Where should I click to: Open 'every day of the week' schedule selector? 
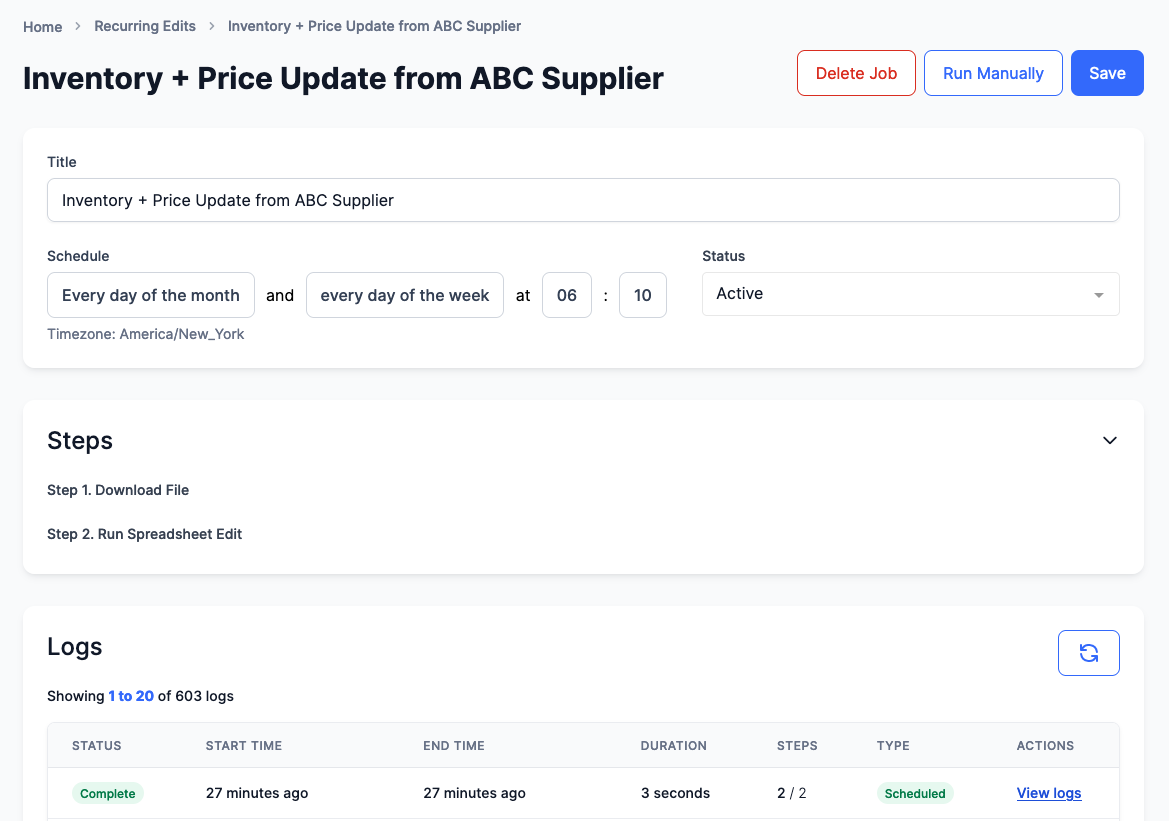[405, 295]
